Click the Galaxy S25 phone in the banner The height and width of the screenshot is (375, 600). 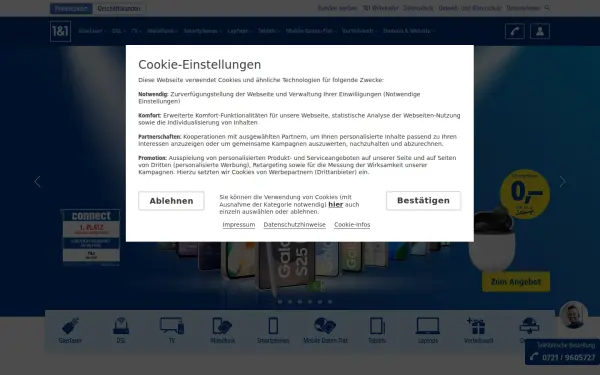(x=287, y=266)
